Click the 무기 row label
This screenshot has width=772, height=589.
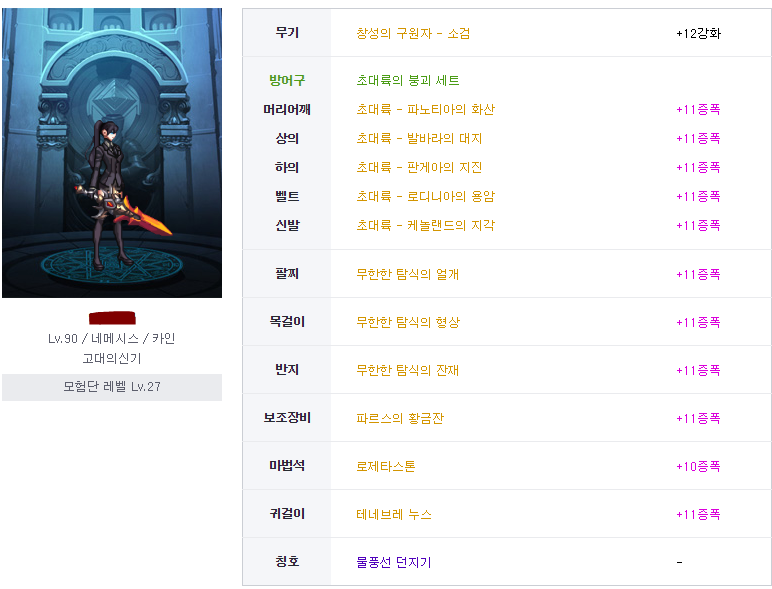(x=287, y=33)
